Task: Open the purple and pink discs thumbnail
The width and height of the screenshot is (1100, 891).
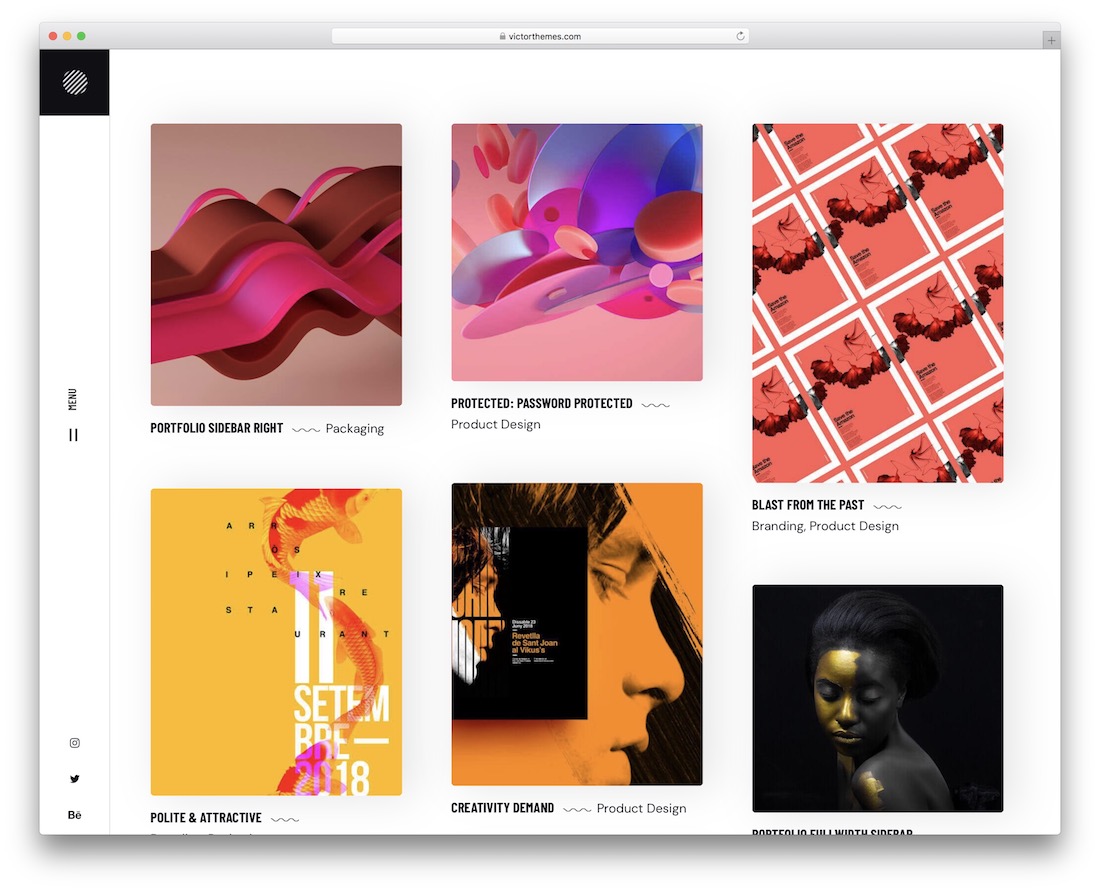Action: tap(577, 253)
